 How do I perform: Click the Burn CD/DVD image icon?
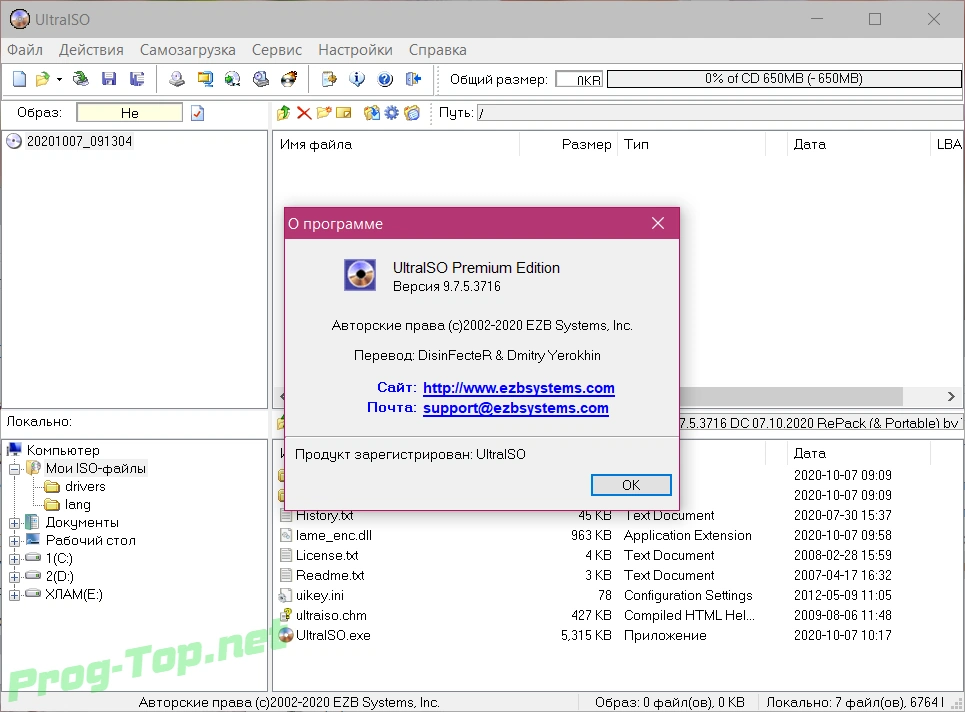[x=289, y=79]
